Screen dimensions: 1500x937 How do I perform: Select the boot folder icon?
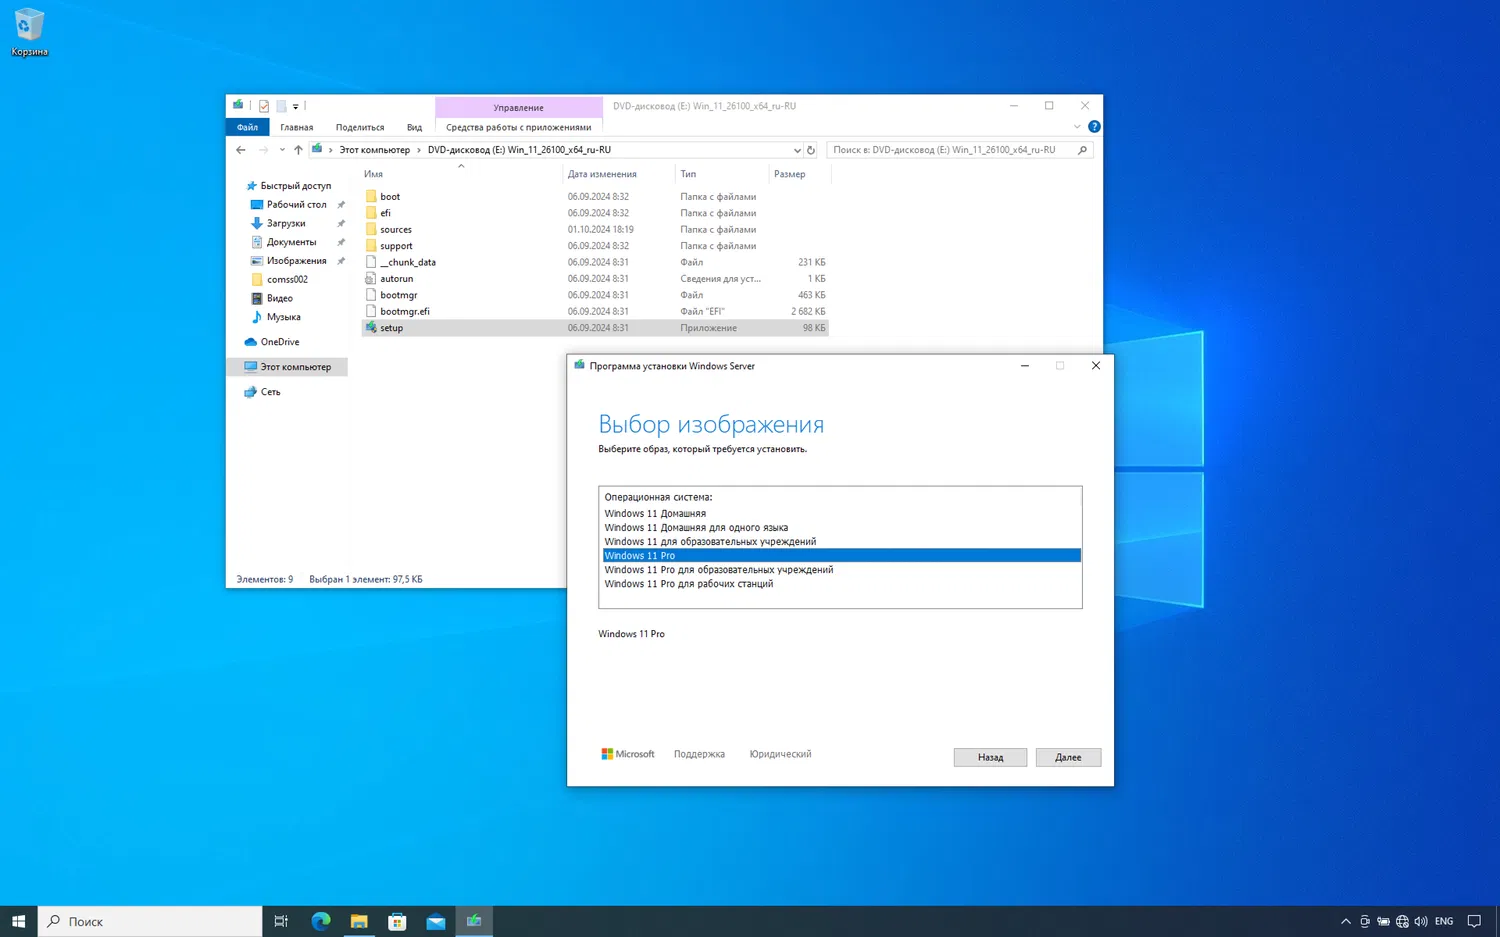[371, 197]
